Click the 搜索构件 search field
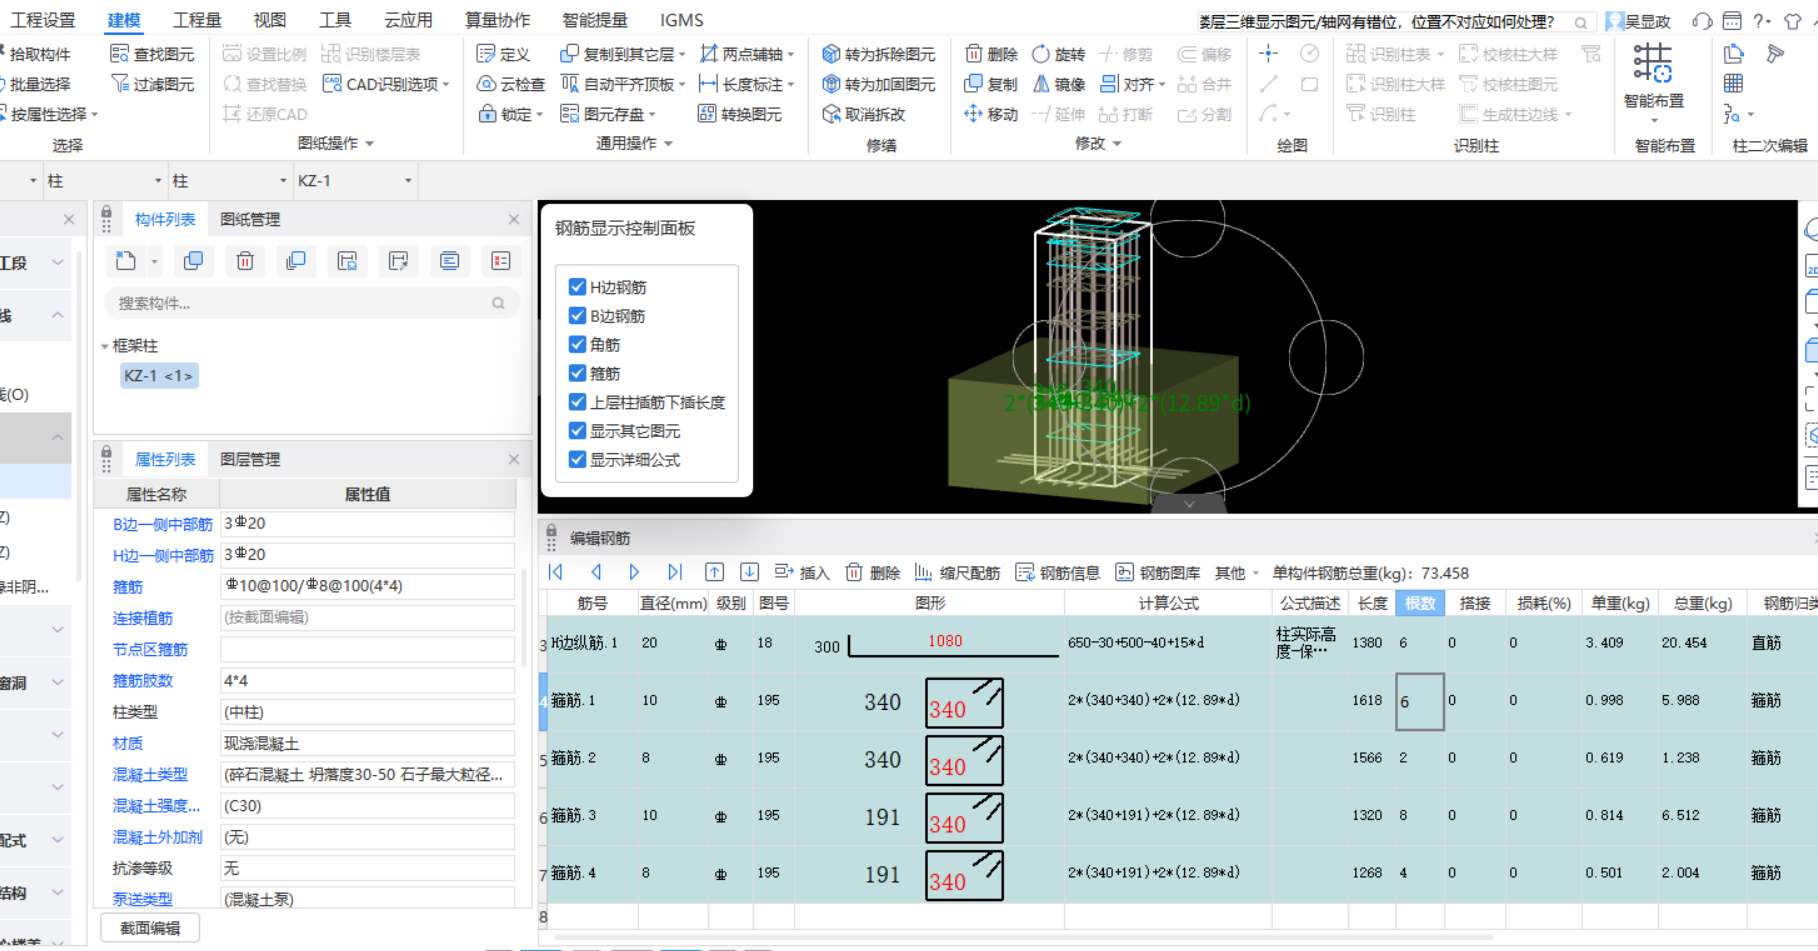The width and height of the screenshot is (1818, 951). [312, 303]
